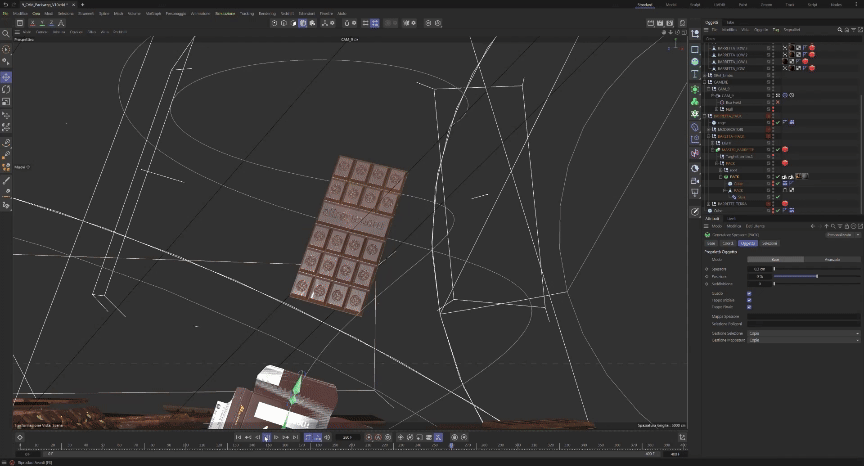Toggle the green enable check on PACK generator
The height and width of the screenshot is (466, 864).
(778, 177)
